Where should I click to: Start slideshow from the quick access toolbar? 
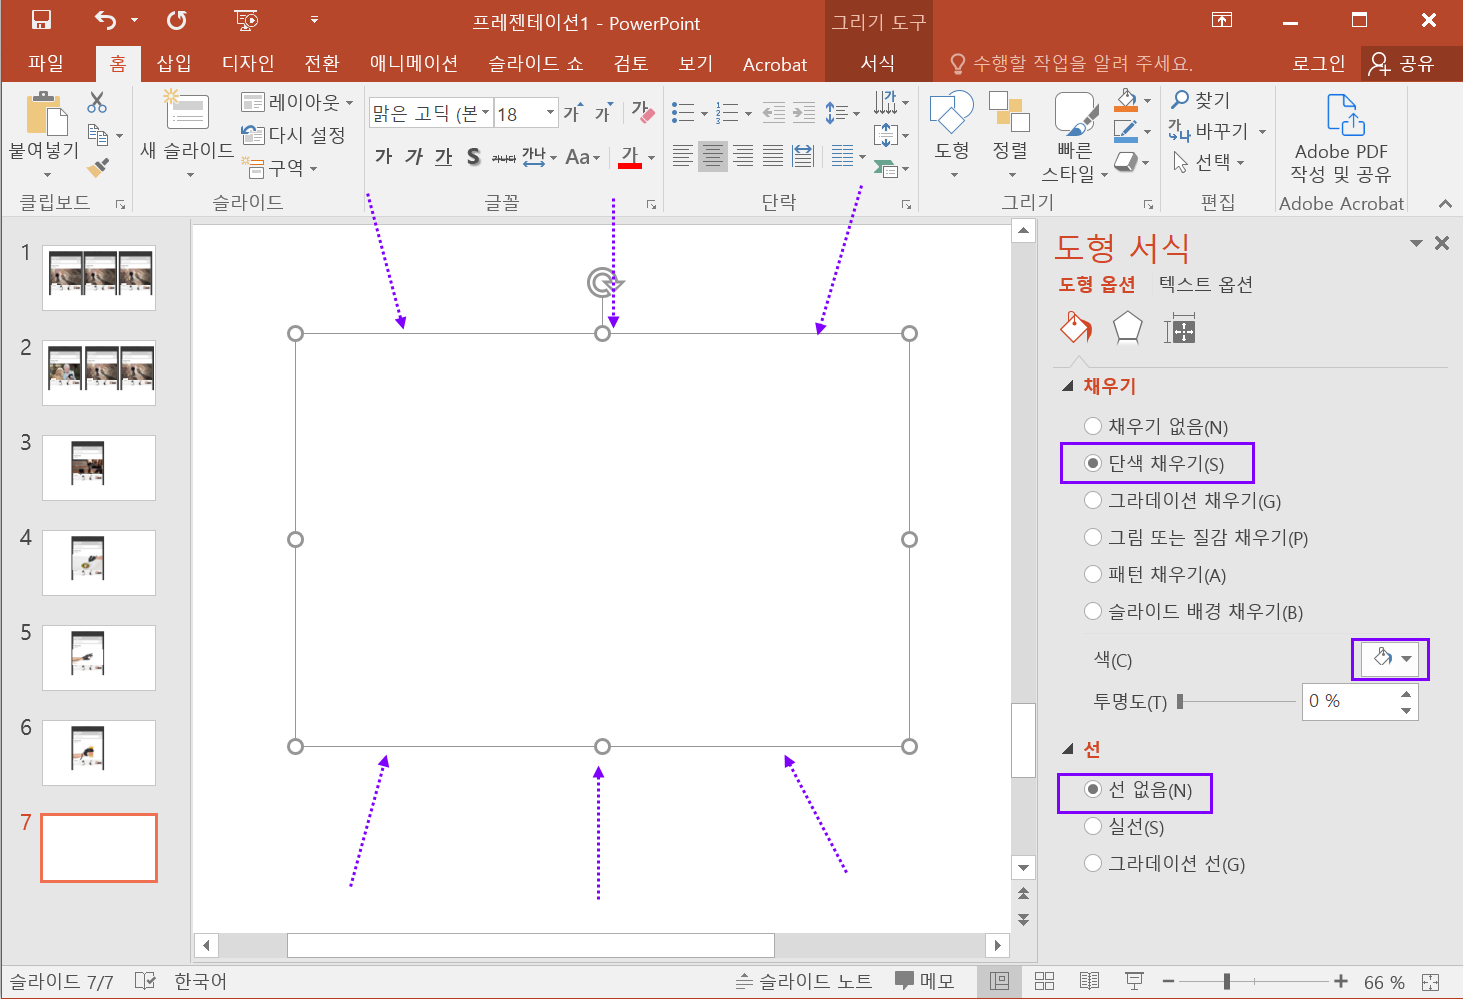pyautogui.click(x=246, y=20)
